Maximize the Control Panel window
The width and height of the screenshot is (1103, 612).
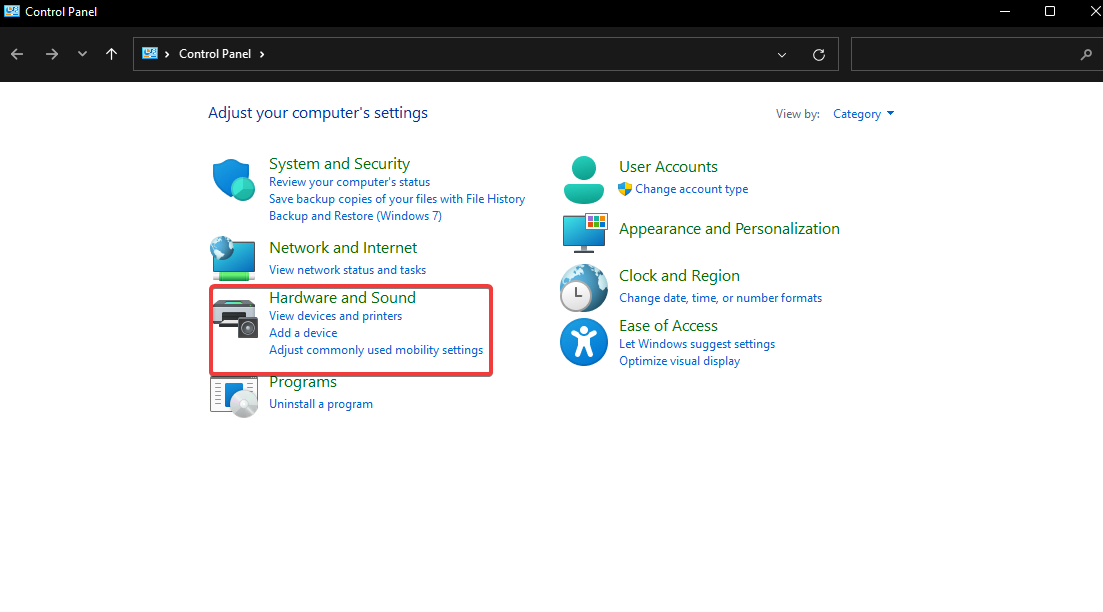(1050, 11)
